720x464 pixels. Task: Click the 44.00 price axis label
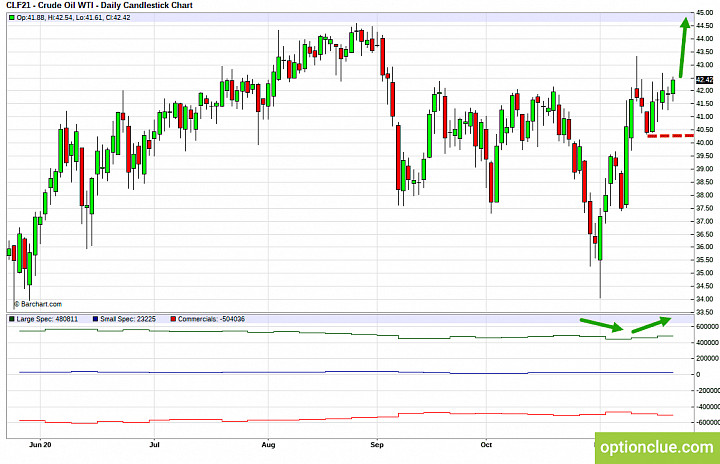(704, 39)
